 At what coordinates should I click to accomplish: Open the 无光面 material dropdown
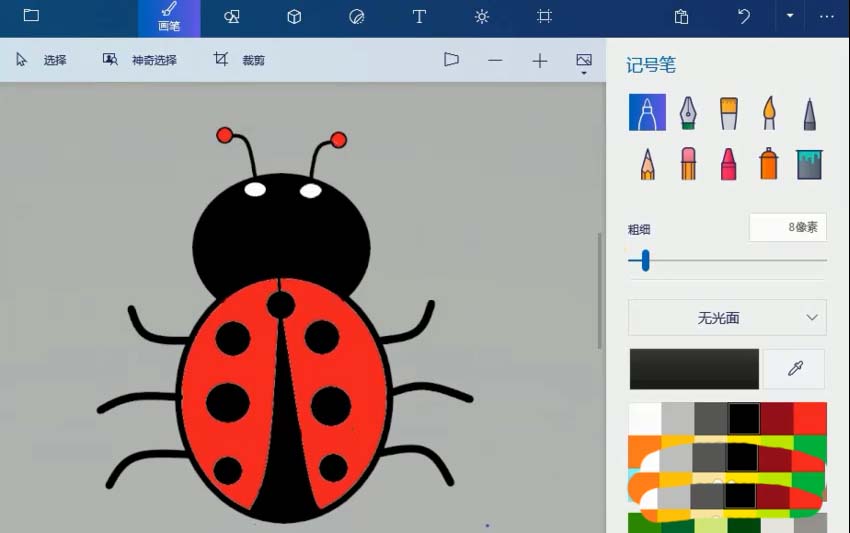[727, 318]
